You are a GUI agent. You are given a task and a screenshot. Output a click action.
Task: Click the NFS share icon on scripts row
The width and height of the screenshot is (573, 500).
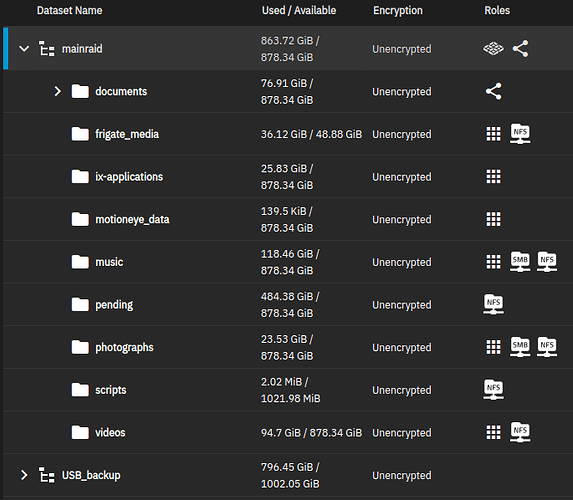coord(493,390)
